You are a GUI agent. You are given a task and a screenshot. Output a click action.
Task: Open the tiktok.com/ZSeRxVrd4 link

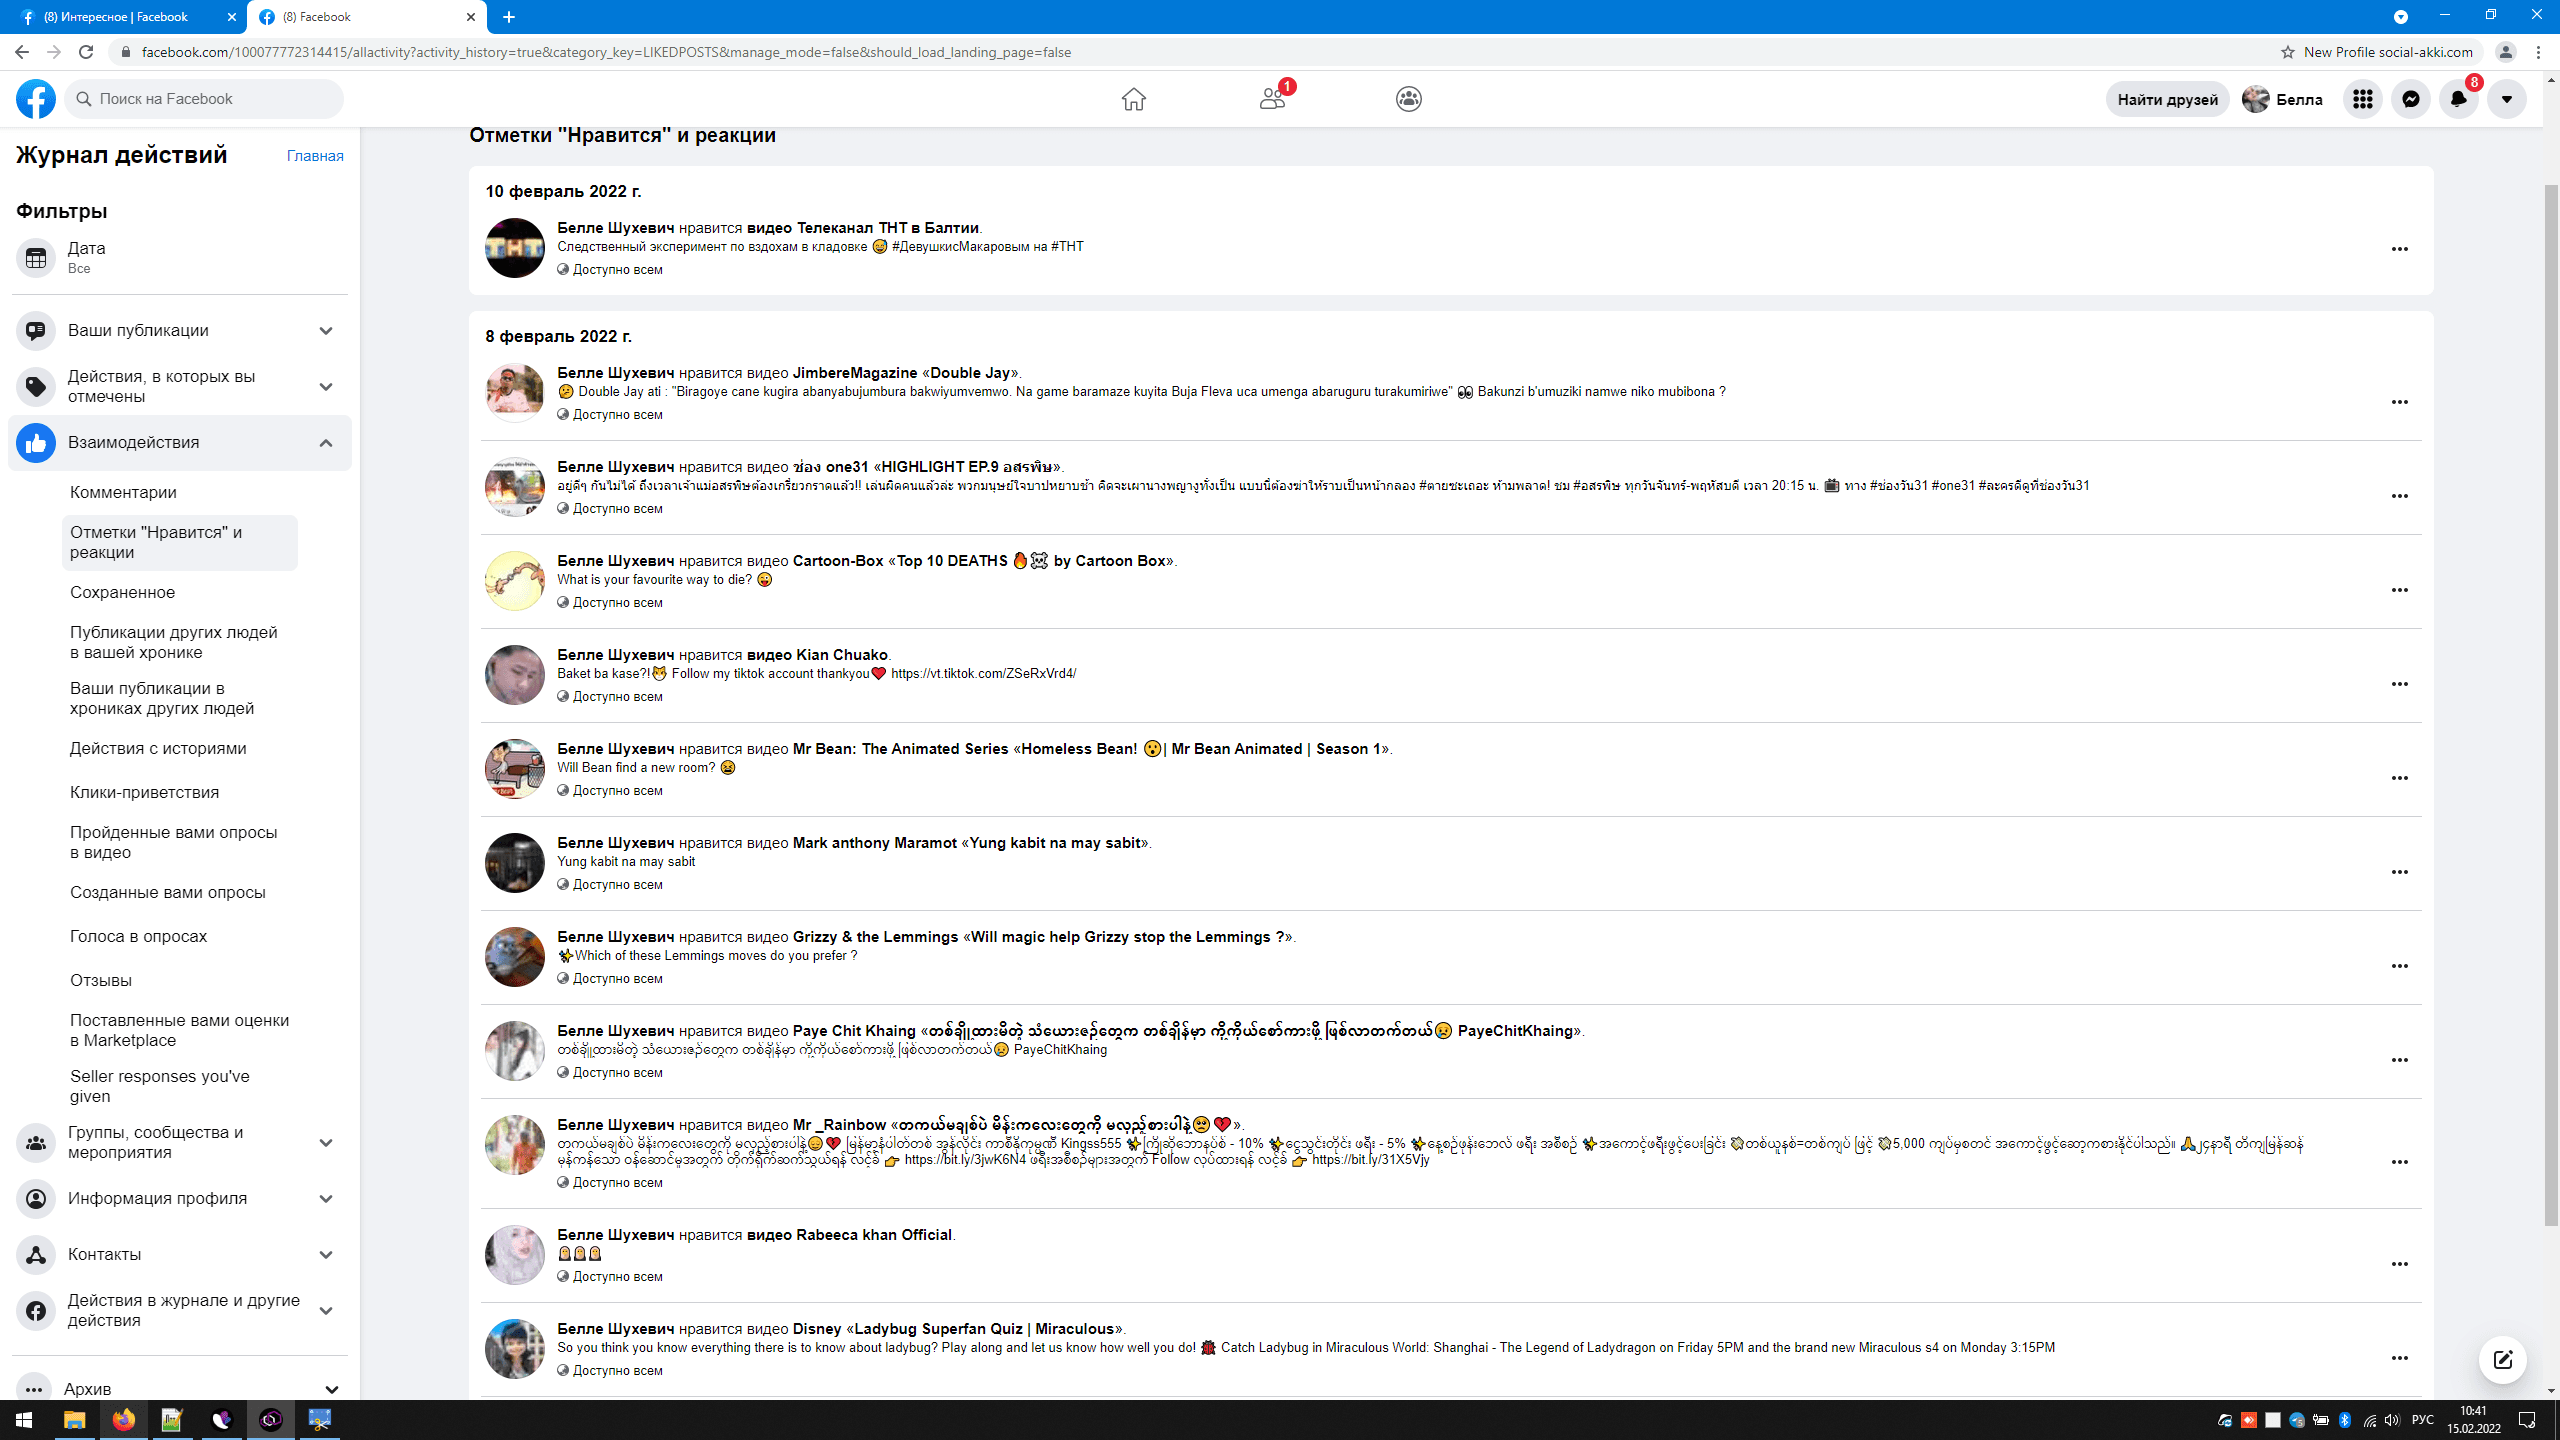tap(983, 674)
